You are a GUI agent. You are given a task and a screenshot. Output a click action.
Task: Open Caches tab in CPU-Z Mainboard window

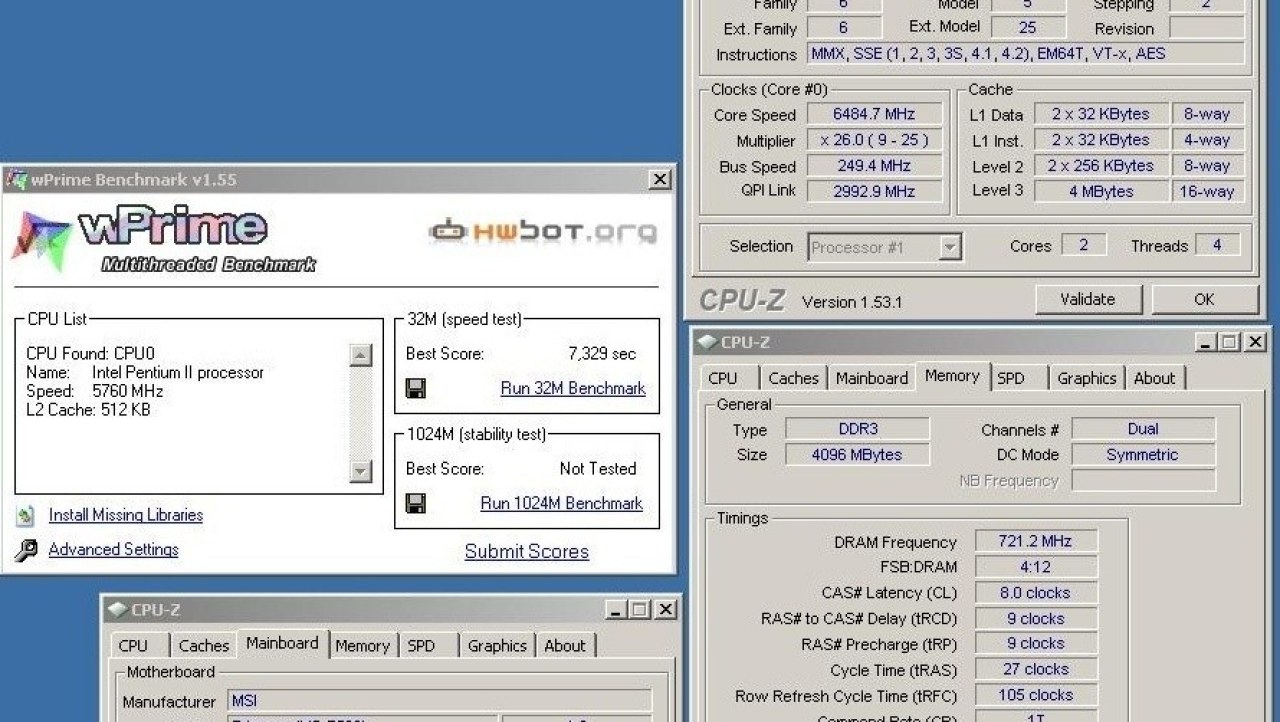click(x=204, y=646)
